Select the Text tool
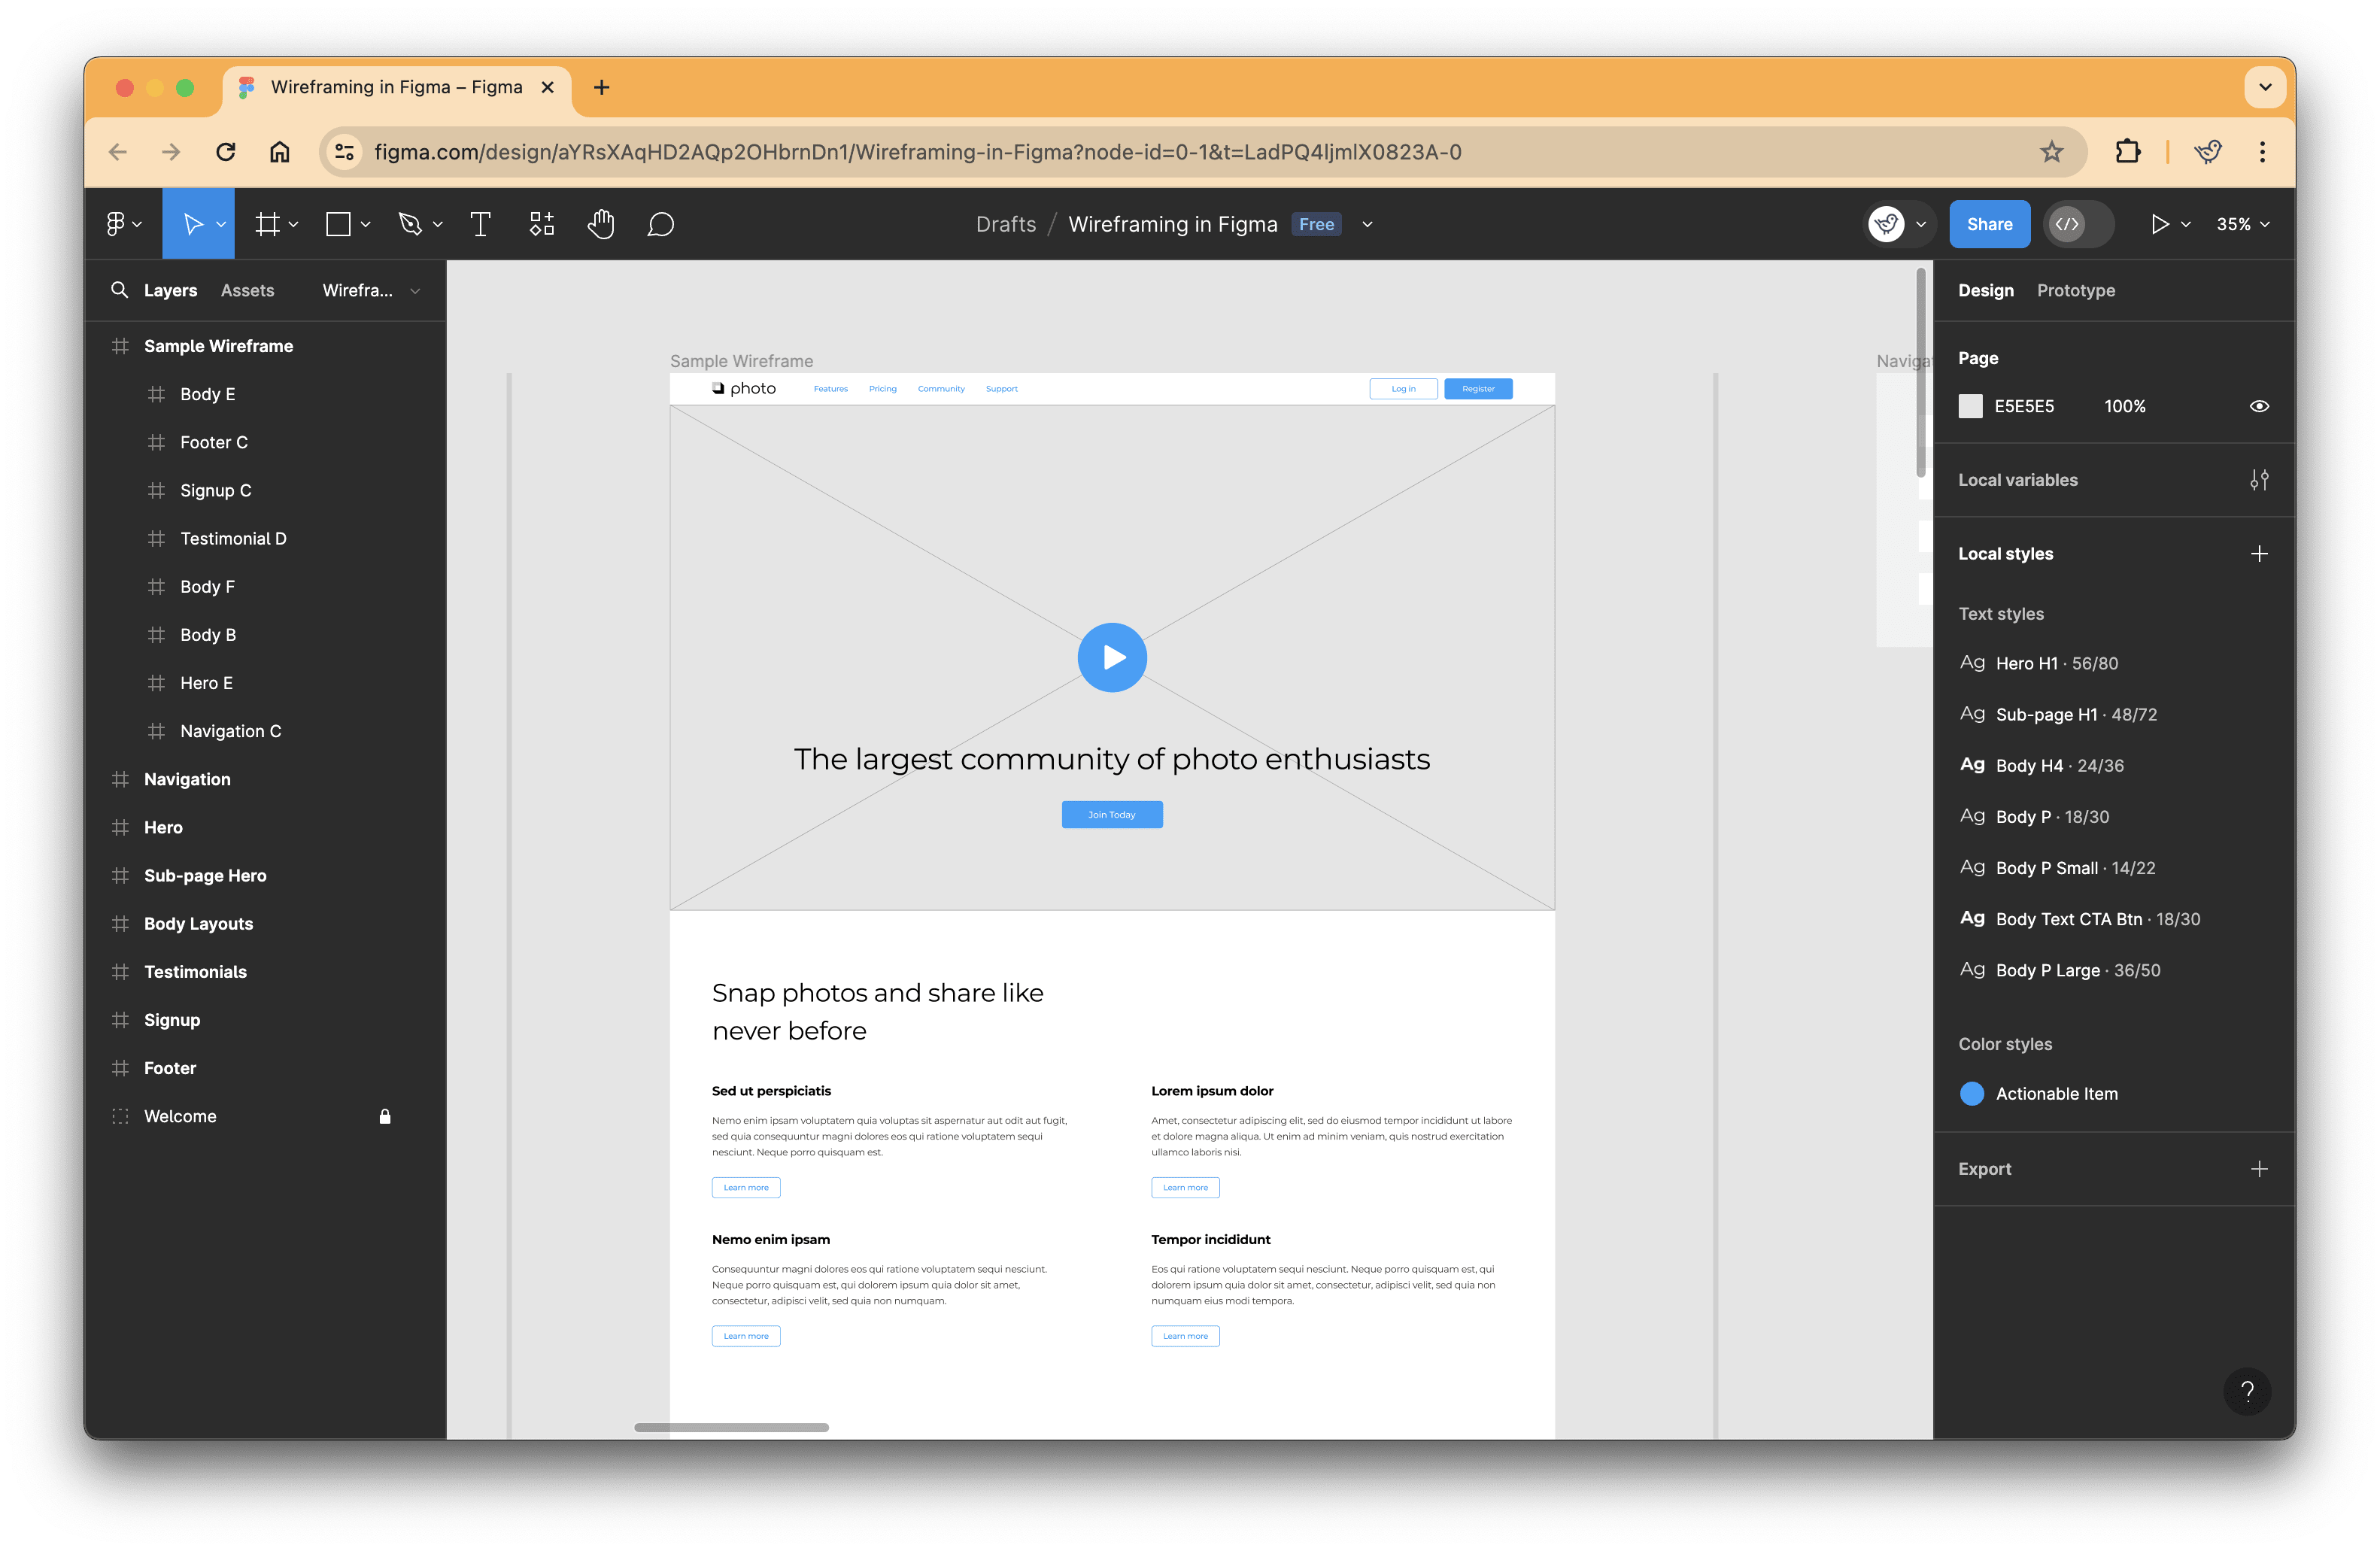Viewport: 2380px width, 1551px height. click(480, 223)
